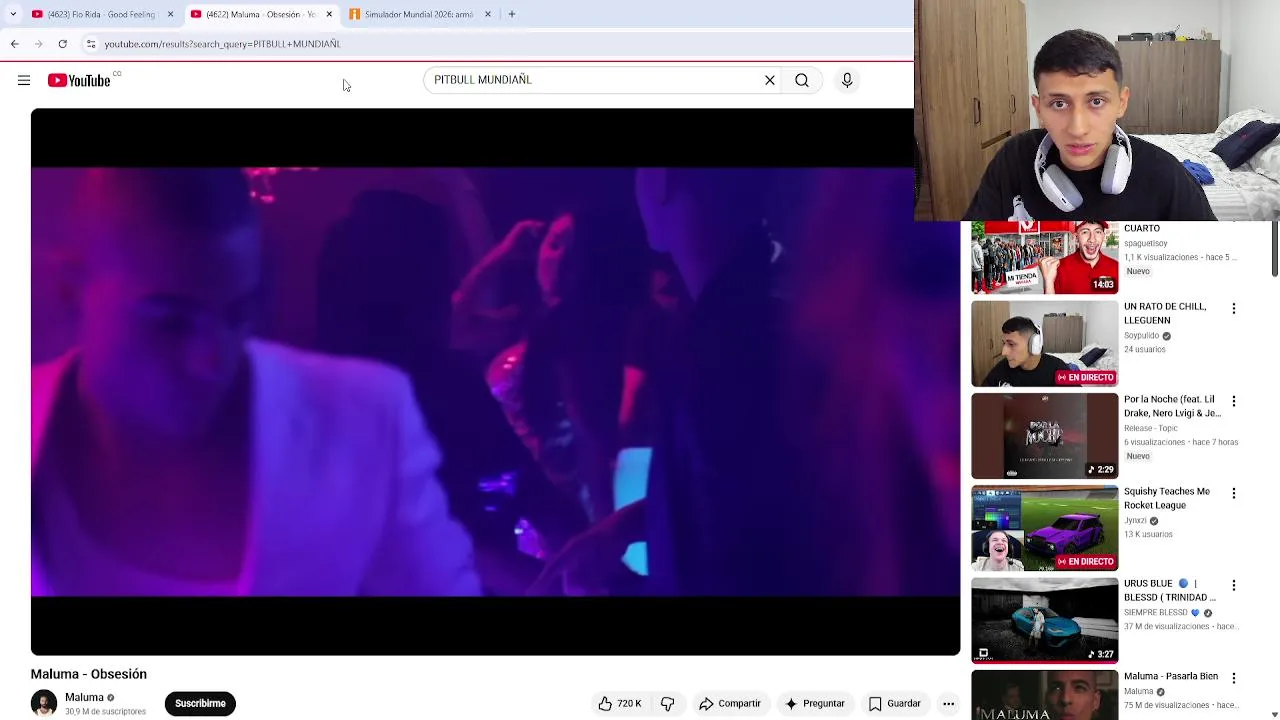Open the 14:03 CUARTO video thumbnail
The width and height of the screenshot is (1280, 720).
pyautogui.click(x=1044, y=257)
